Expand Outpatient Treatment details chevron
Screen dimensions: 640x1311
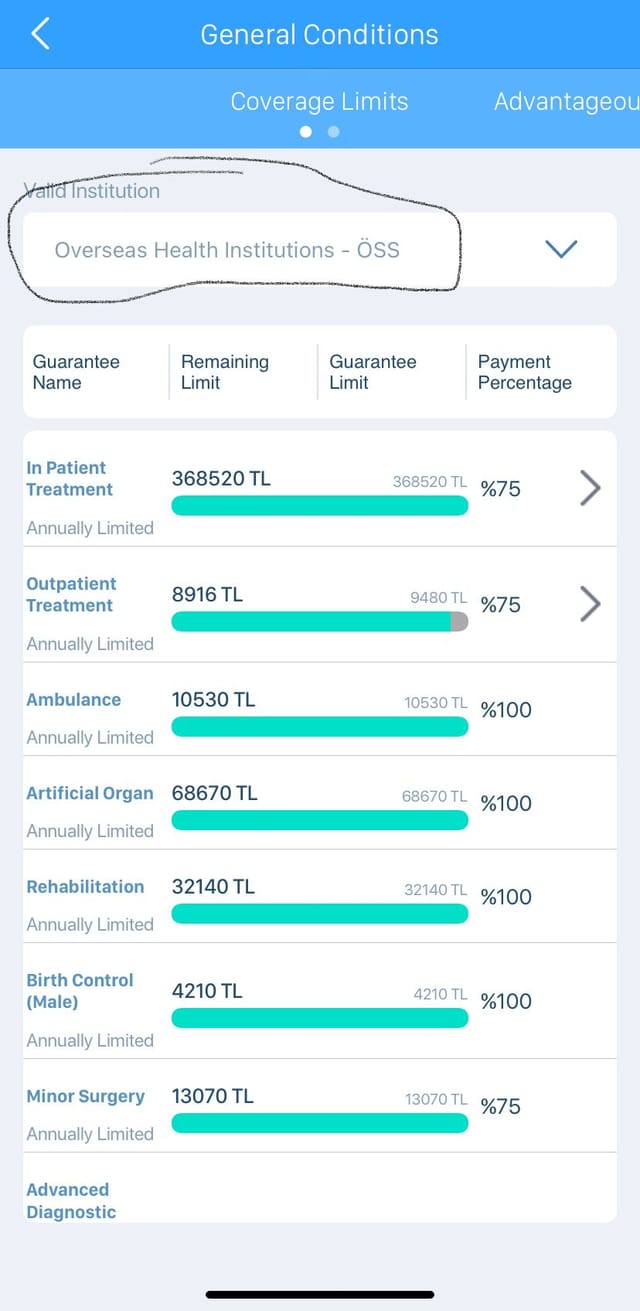click(x=590, y=604)
